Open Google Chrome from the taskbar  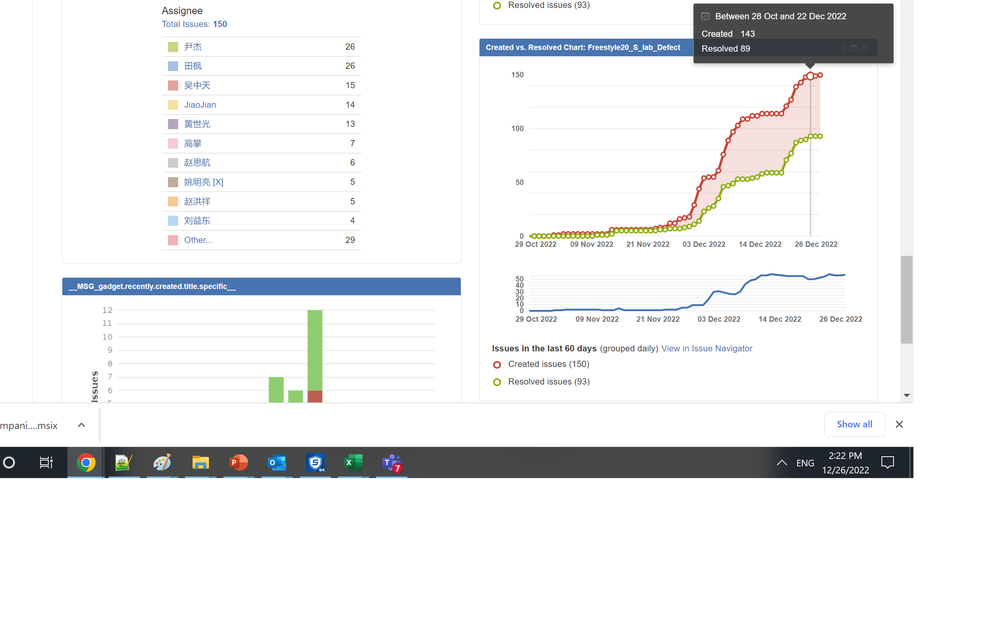click(86, 463)
